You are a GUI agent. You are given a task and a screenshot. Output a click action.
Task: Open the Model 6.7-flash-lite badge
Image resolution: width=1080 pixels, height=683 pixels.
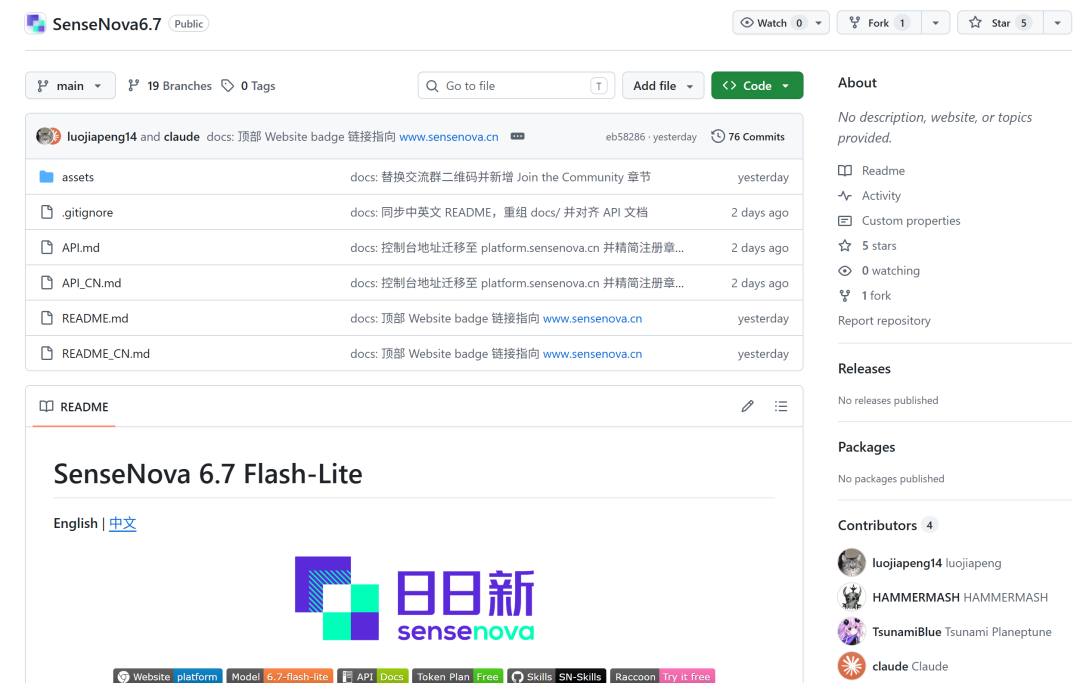280,676
